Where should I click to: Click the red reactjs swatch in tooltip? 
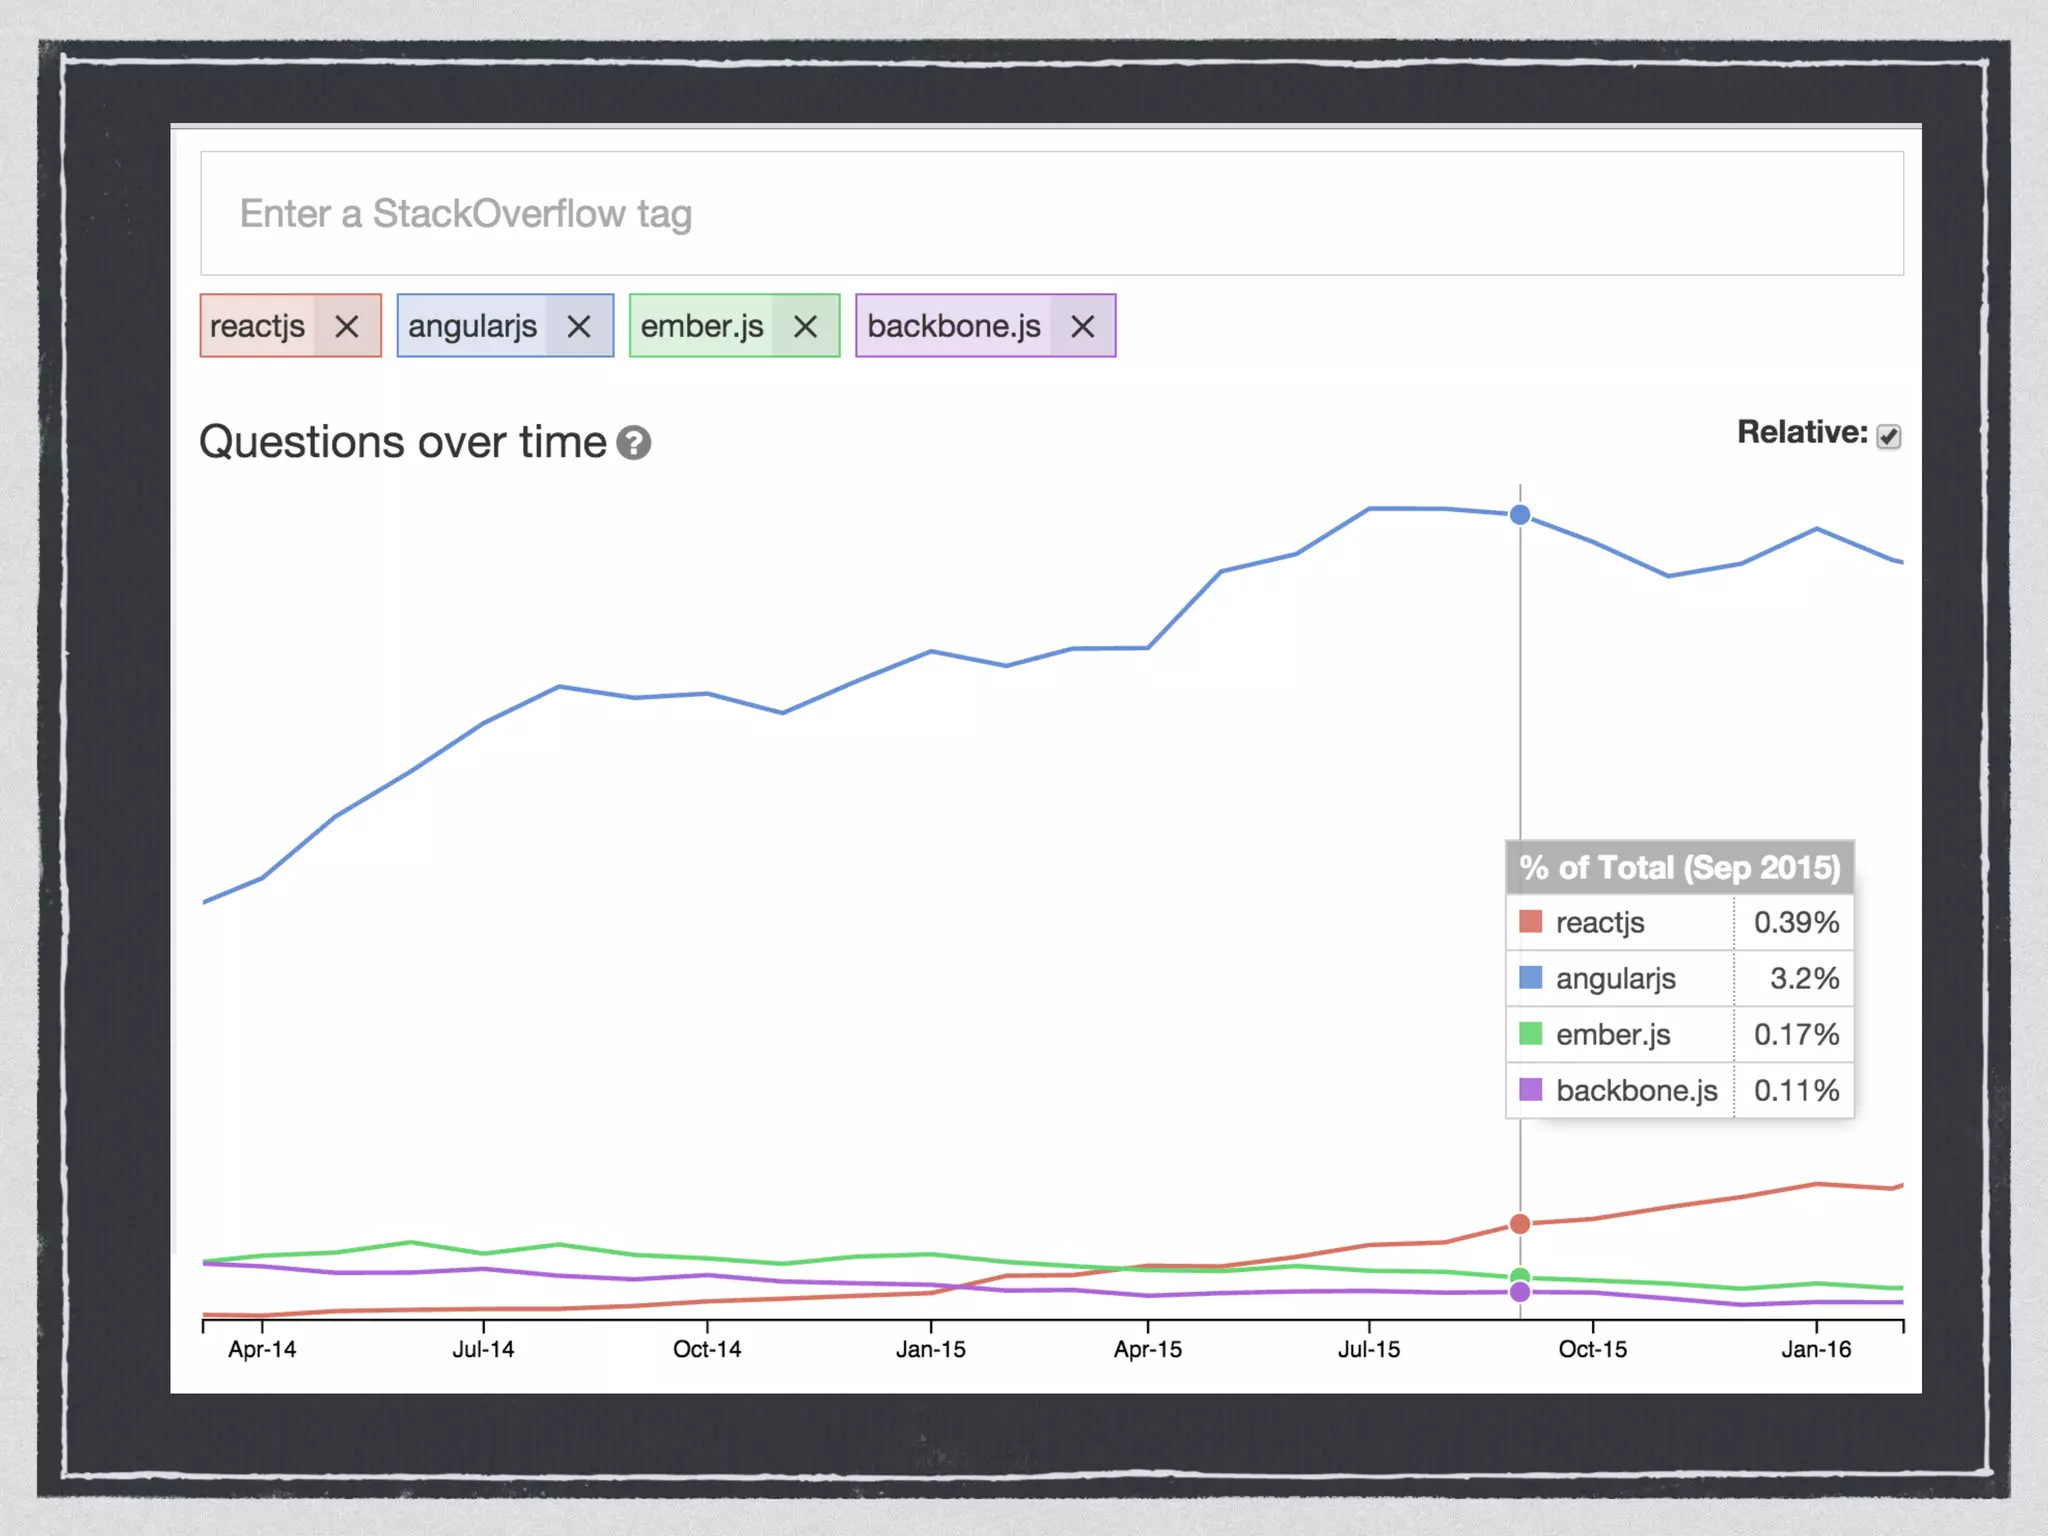1531,921
